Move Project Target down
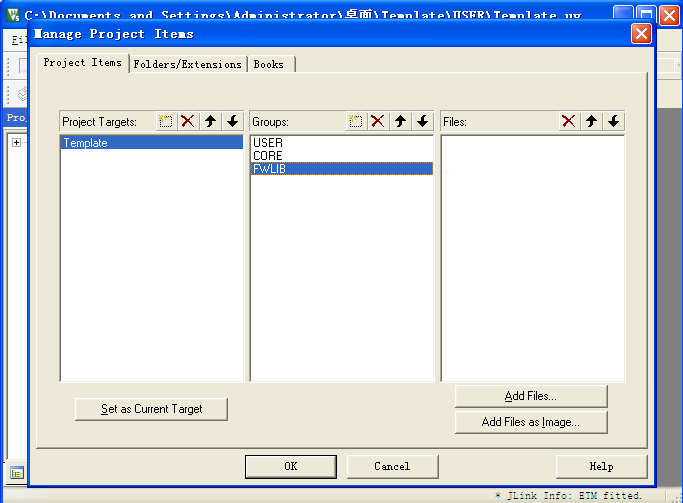 [x=233, y=121]
